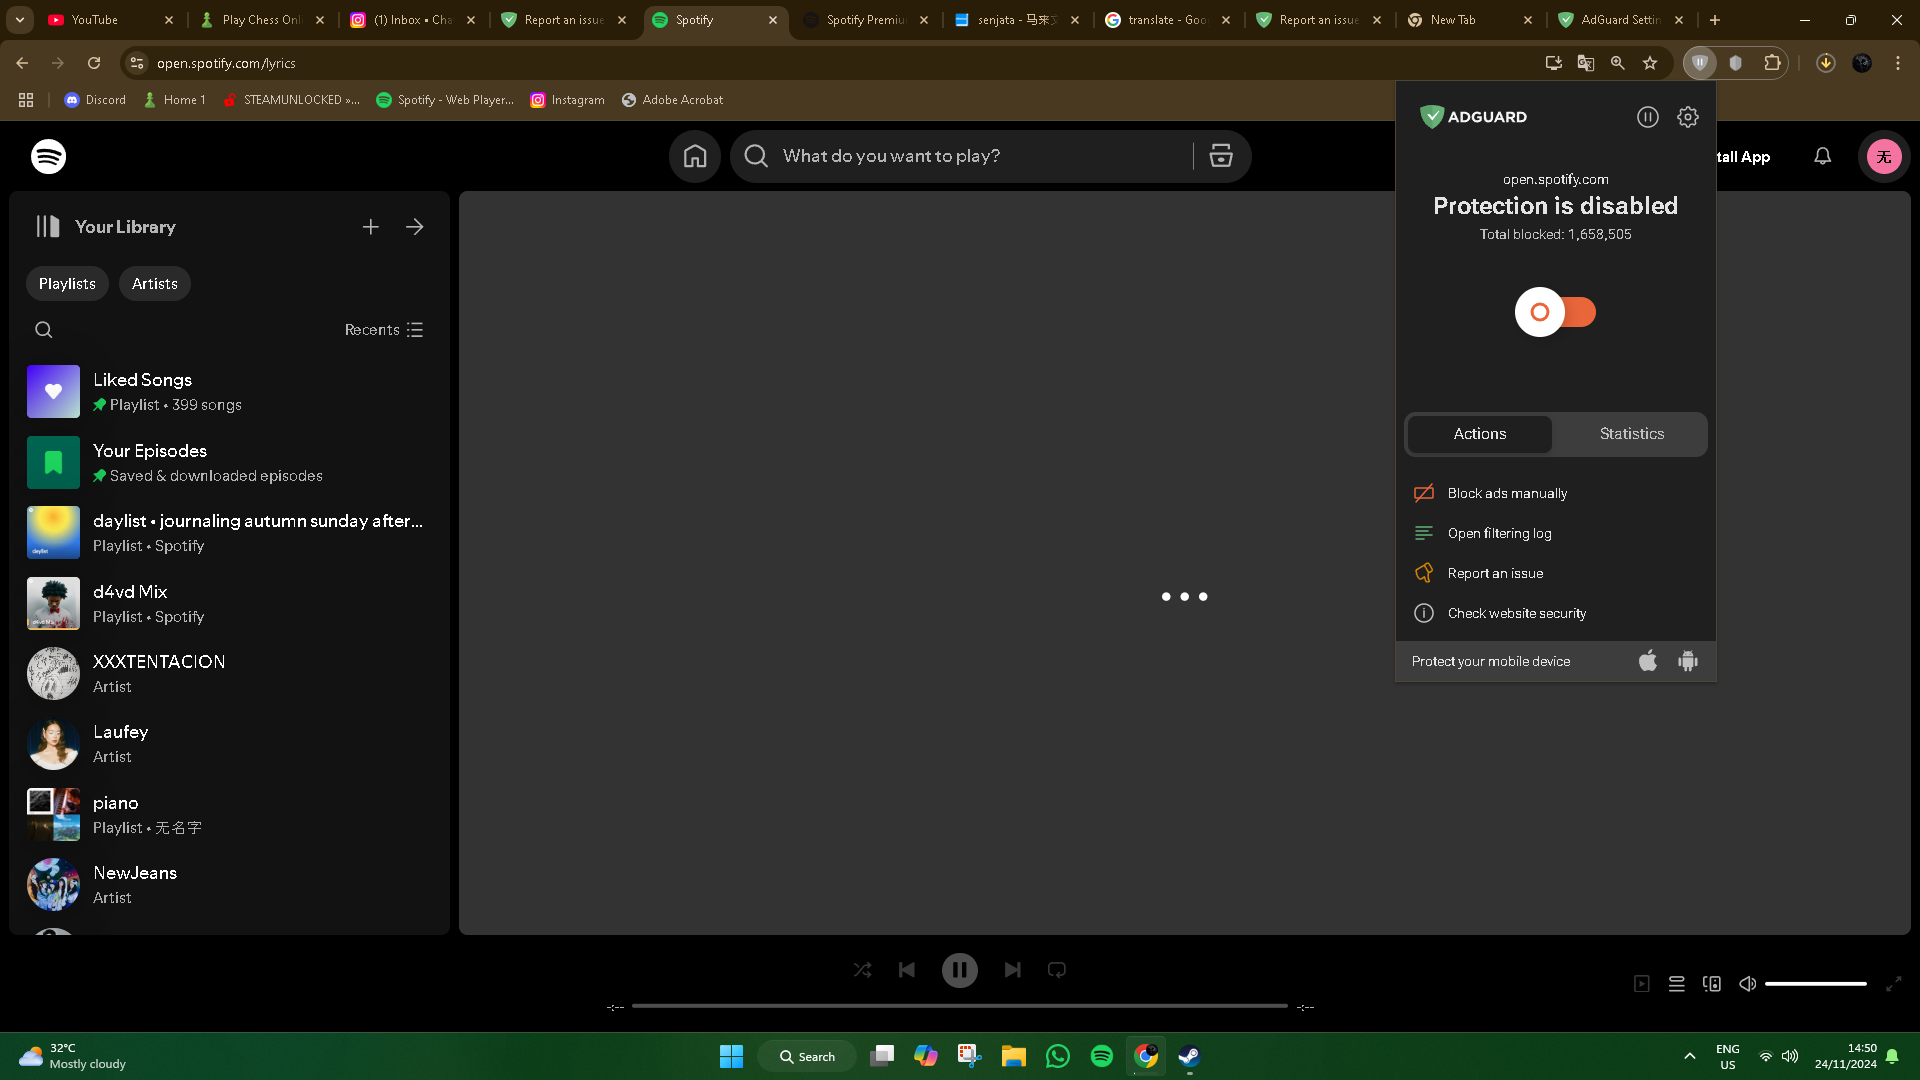Select the Spotify Premium browser tab
Image resolution: width=1920 pixels, height=1080 pixels.
click(x=865, y=20)
